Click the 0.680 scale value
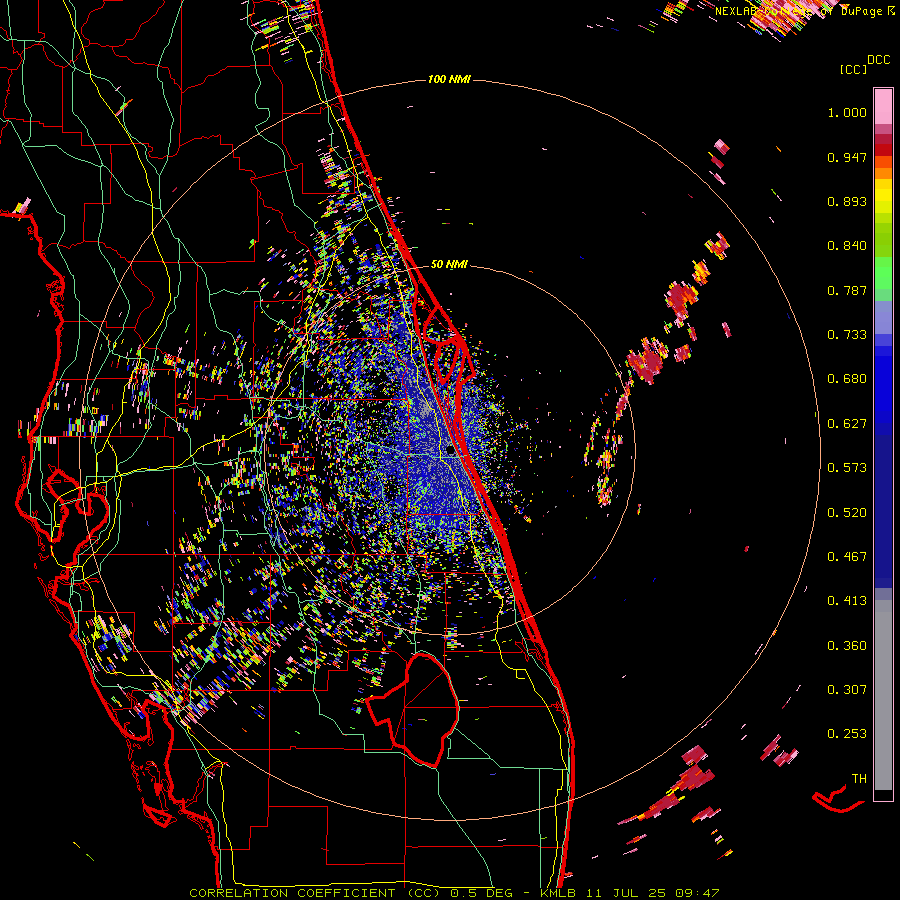This screenshot has height=900, width=900. [847, 379]
